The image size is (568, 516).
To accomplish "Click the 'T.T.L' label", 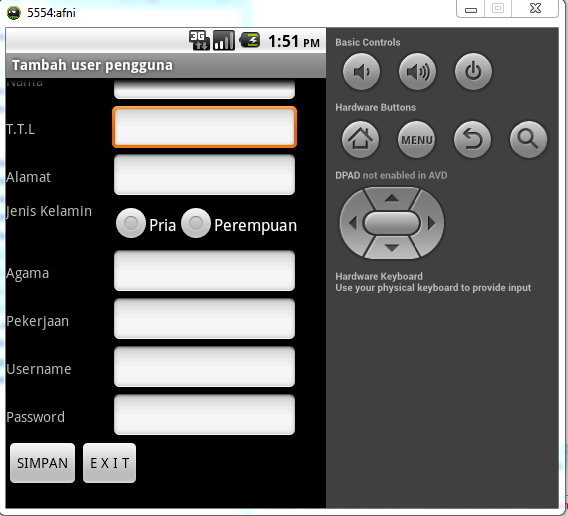I will tap(20, 129).
